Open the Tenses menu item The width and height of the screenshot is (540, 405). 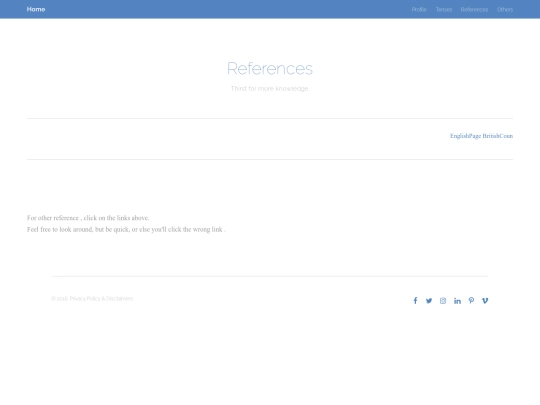click(x=444, y=10)
